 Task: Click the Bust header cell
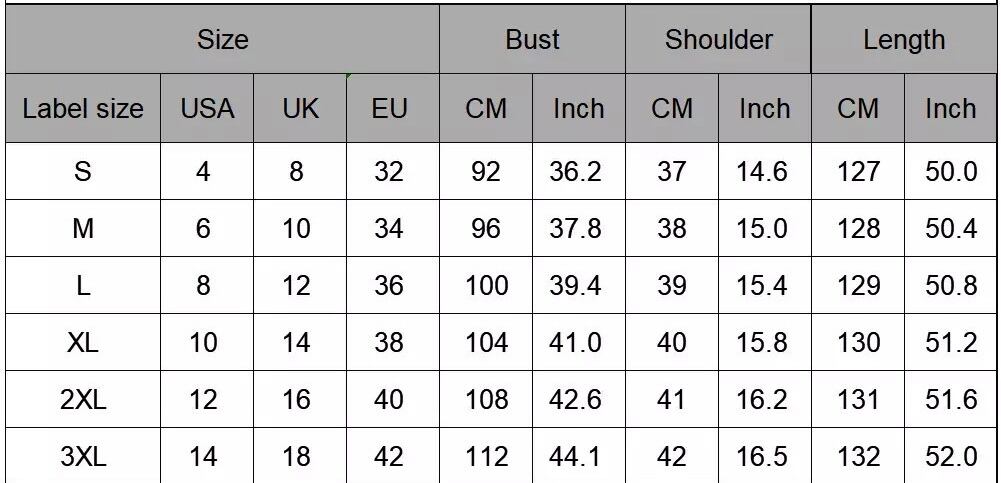[532, 40]
